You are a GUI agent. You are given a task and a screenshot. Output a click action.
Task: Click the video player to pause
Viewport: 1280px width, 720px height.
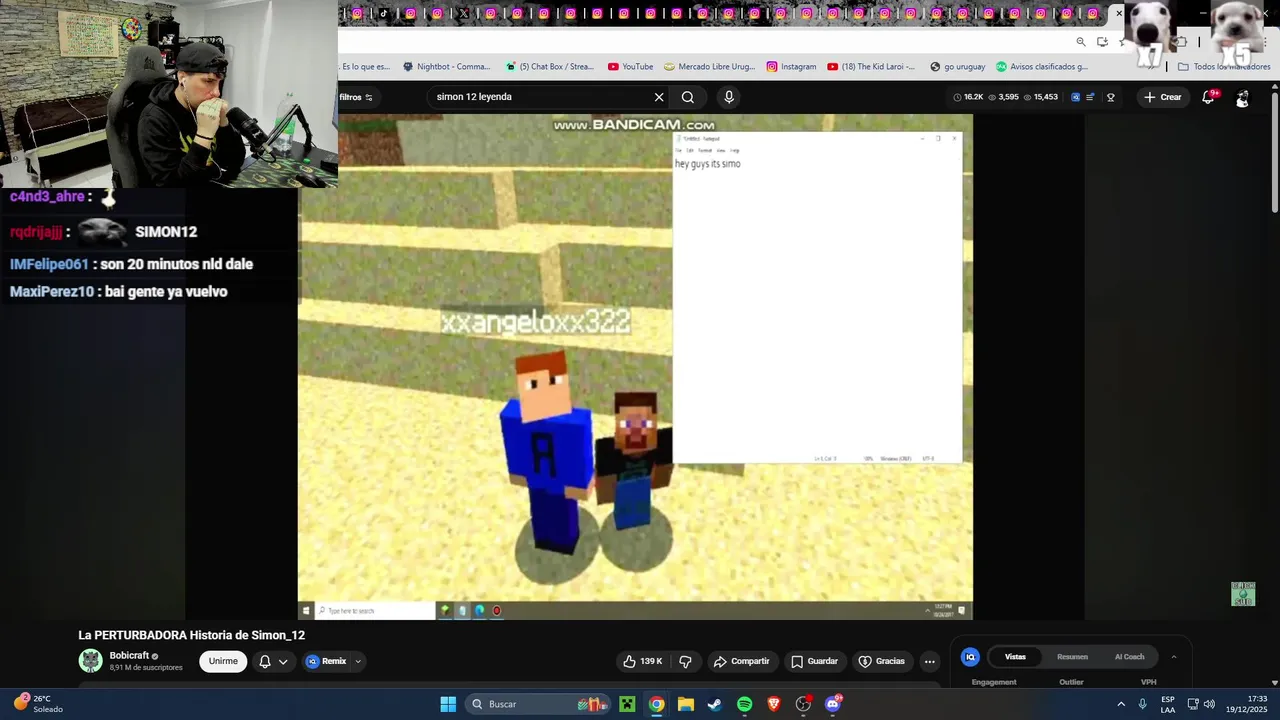(x=635, y=366)
